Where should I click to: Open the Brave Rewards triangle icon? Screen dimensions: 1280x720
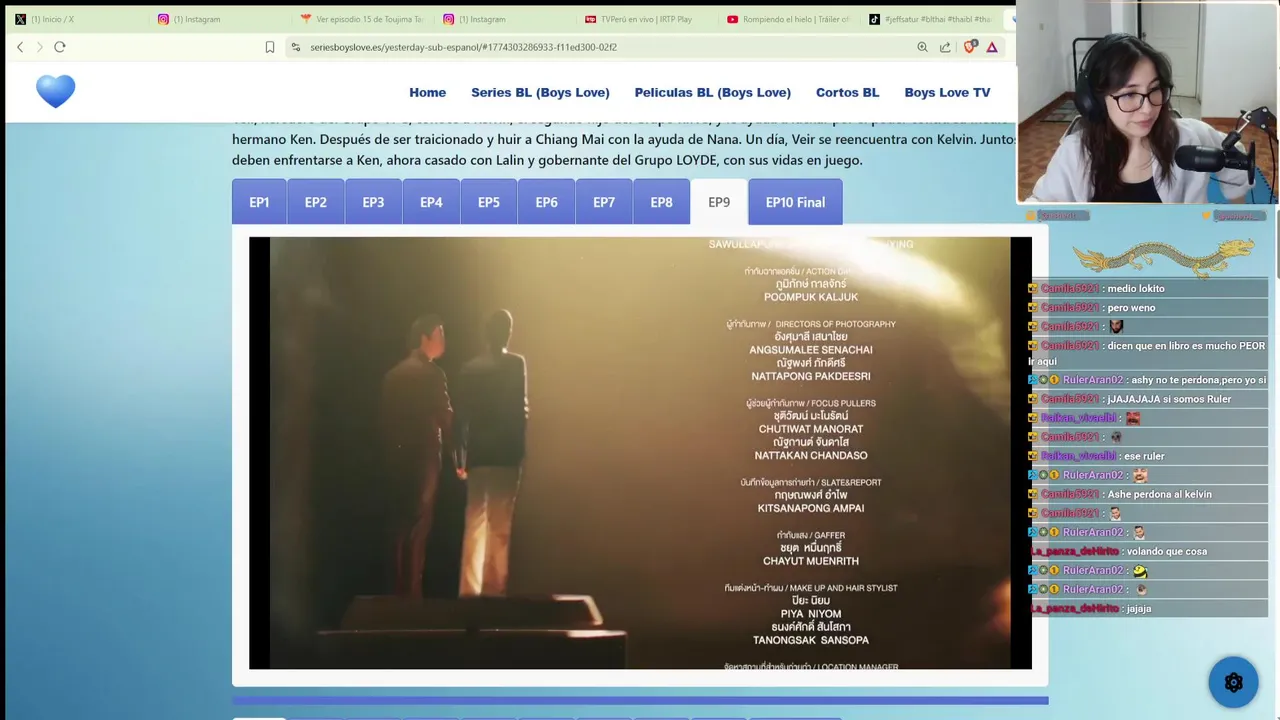(x=992, y=47)
